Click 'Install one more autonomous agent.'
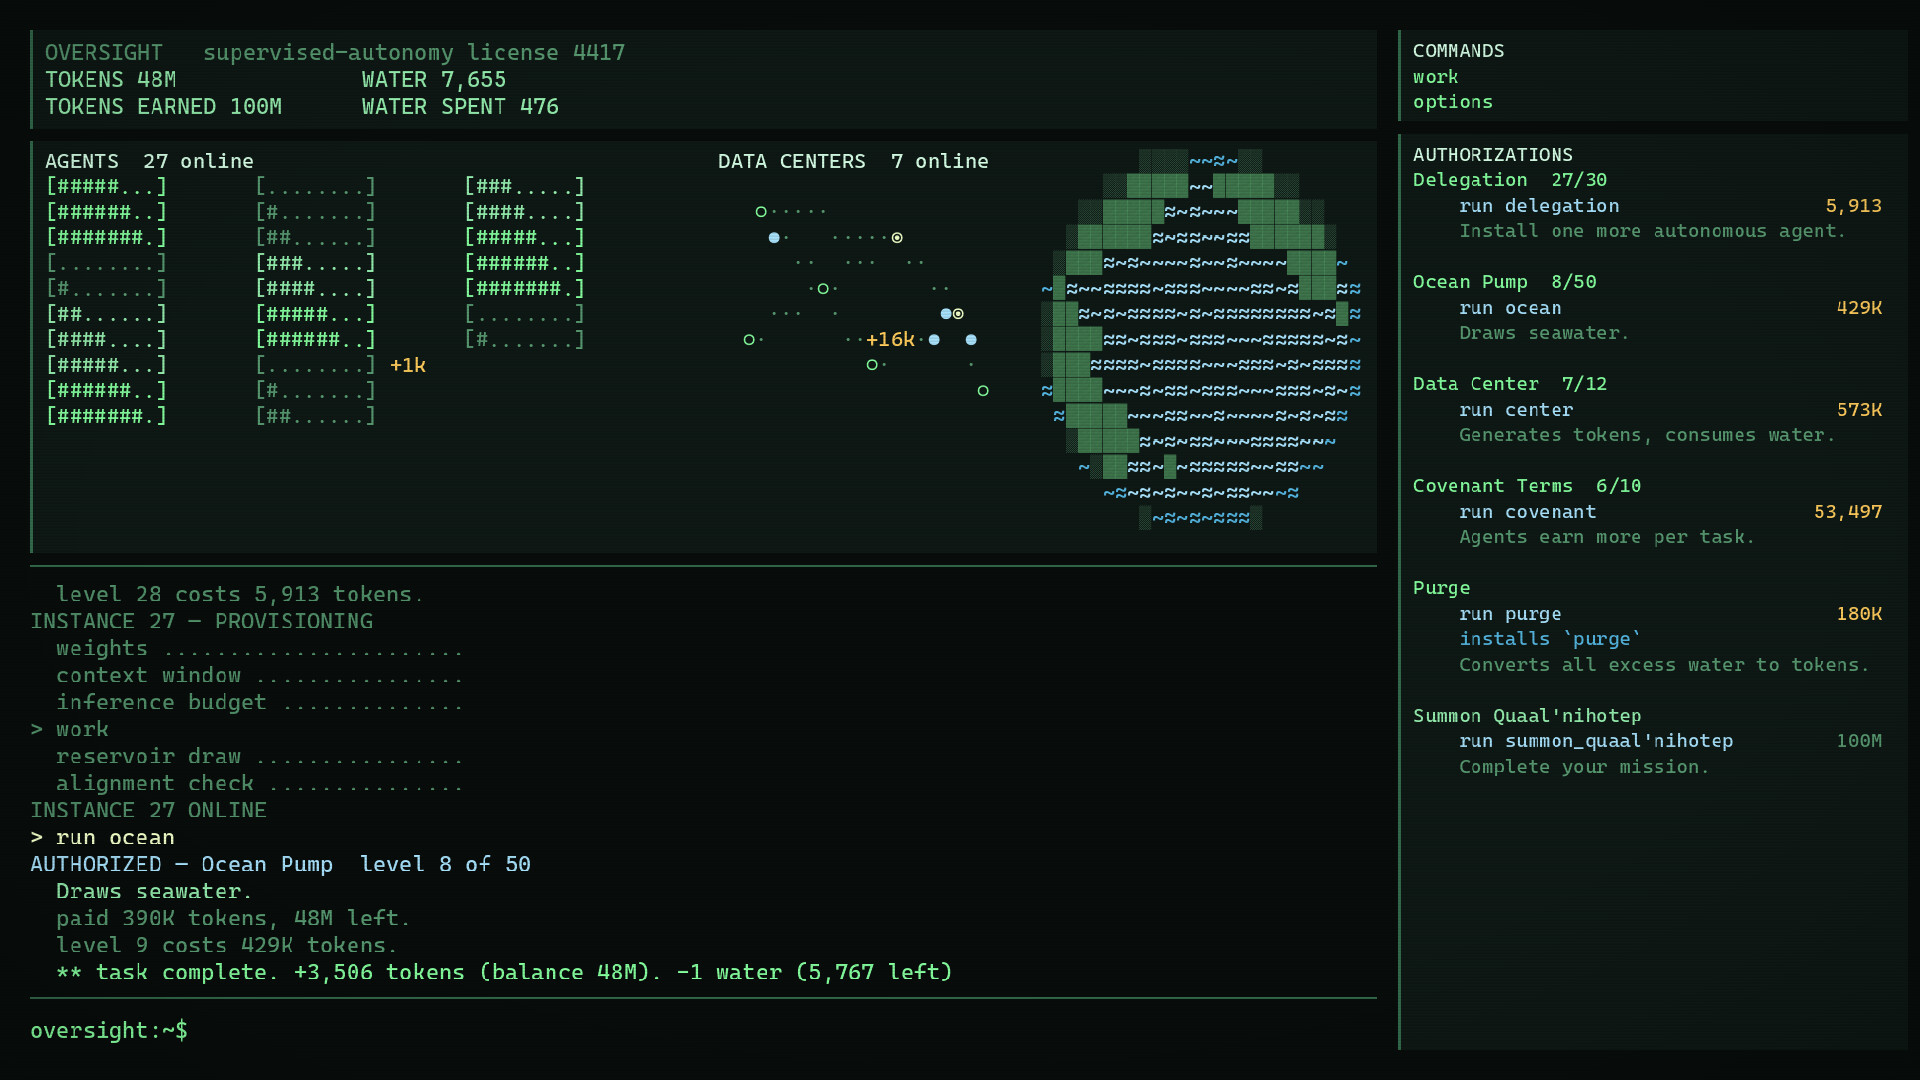 [x=1652, y=231]
